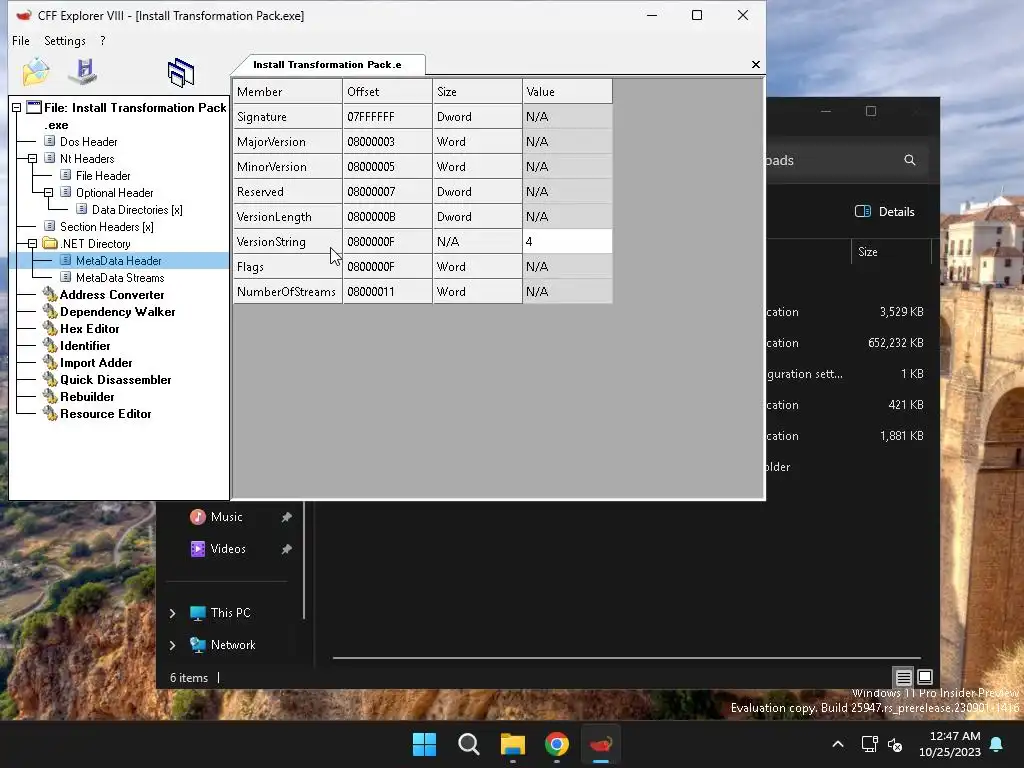The image size is (1024, 768).
Task: Collapse the root file tree node
Action: [x=16, y=108]
